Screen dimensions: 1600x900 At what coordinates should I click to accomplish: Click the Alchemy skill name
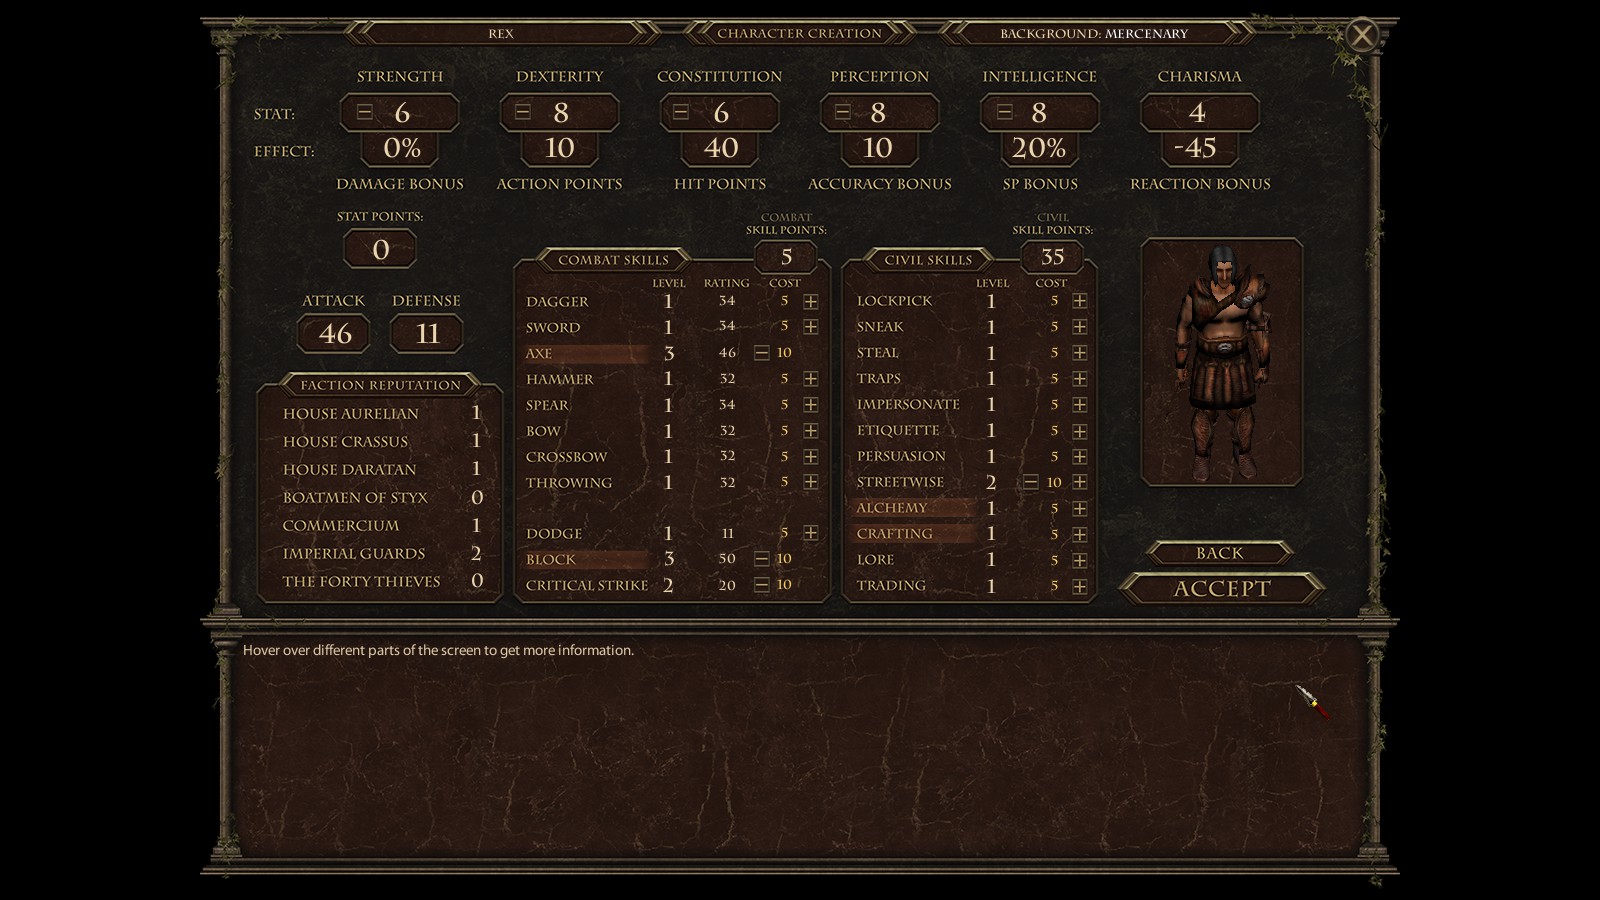pyautogui.click(x=892, y=508)
